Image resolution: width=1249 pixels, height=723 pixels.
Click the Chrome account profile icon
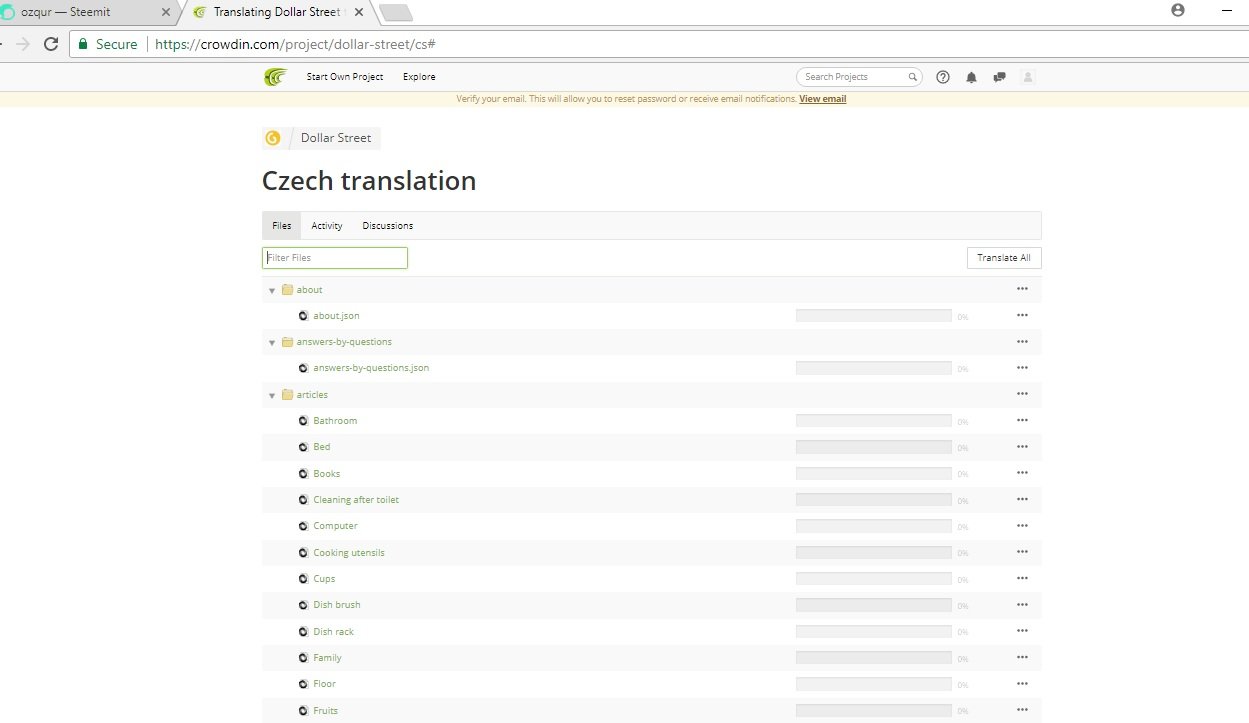pos(1177,10)
